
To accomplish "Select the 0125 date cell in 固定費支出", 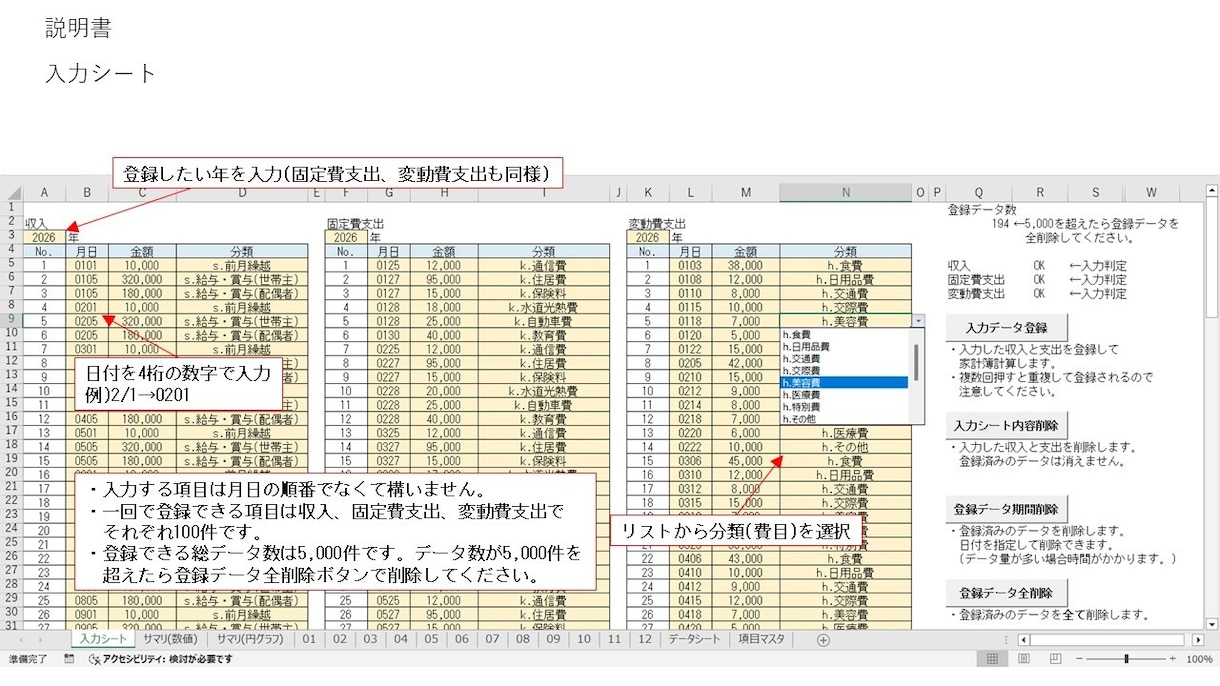I will [388, 266].
